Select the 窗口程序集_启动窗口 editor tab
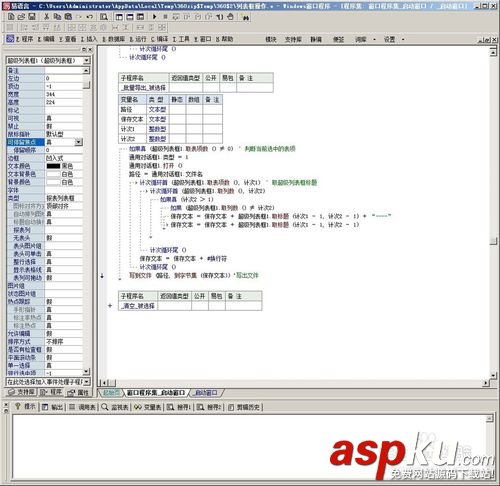This screenshot has height=486, width=500. [x=155, y=393]
